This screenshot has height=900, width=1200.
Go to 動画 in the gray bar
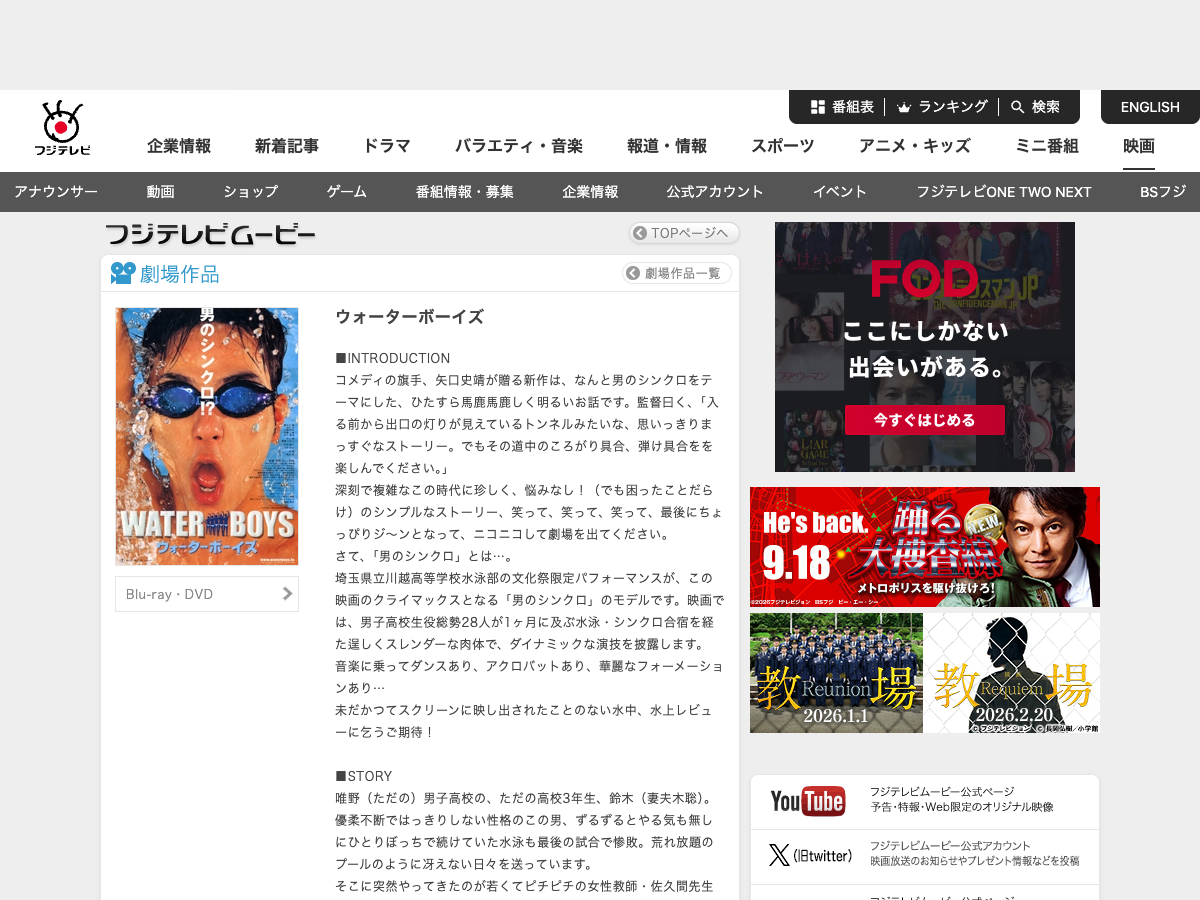(x=160, y=192)
